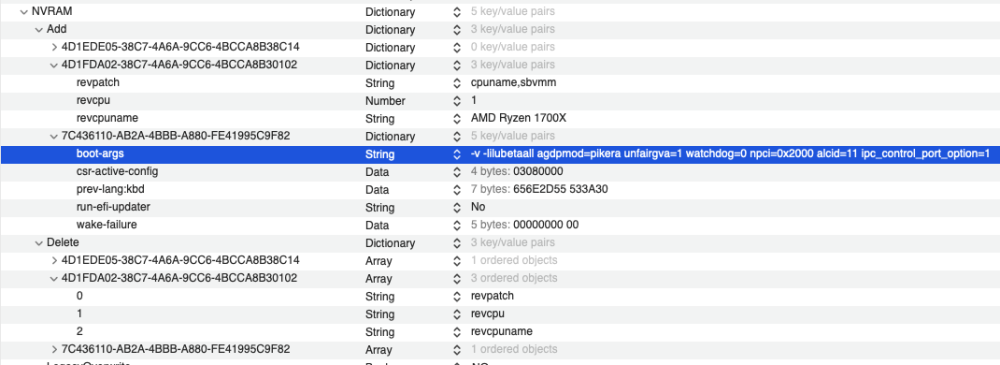The image size is (1000, 365).
Task: Click the revpatch value of item 0
Action: coord(492,296)
